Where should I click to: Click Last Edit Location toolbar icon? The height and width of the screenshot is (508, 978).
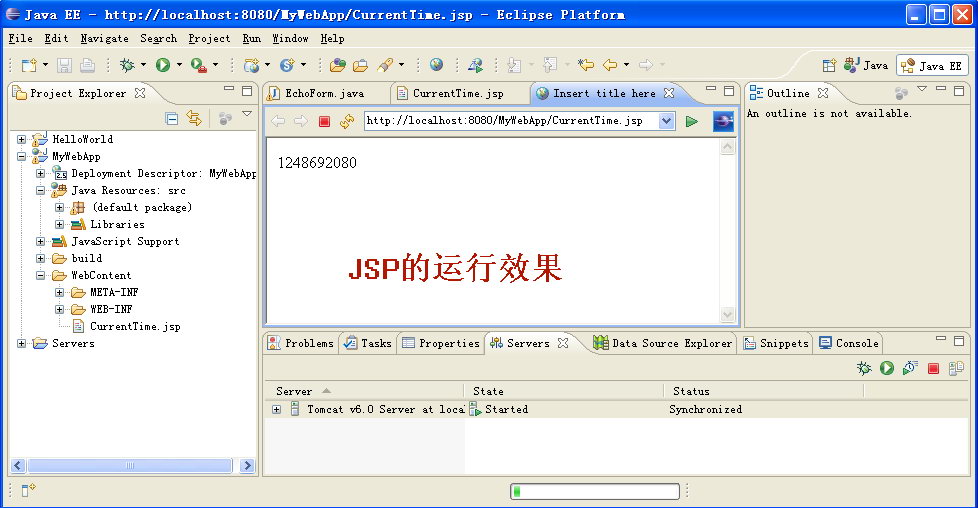(x=586, y=65)
